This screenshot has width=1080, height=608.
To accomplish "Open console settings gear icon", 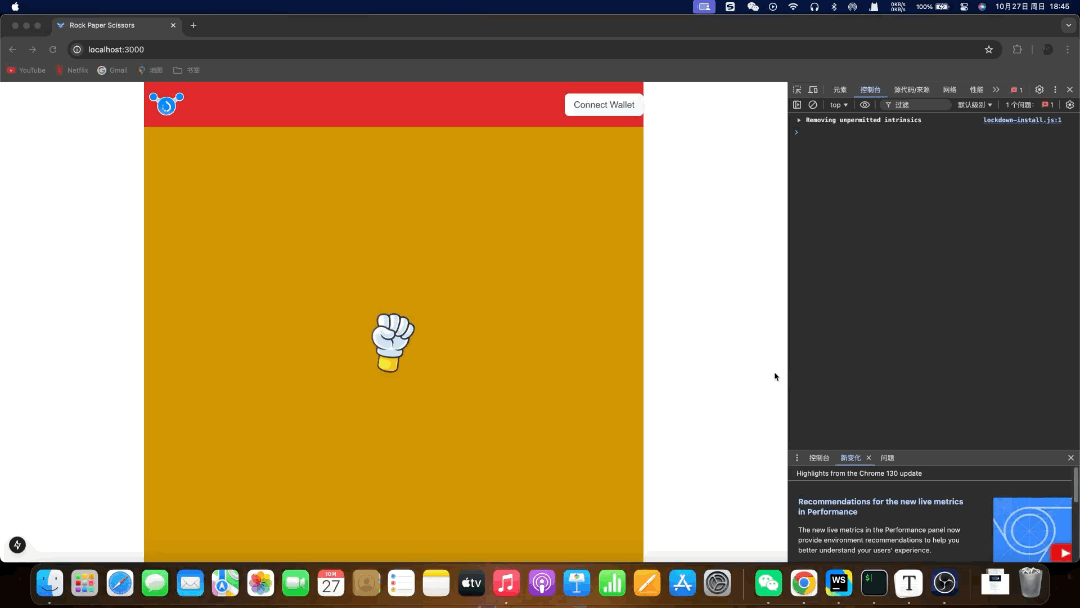I will pos(1069,105).
